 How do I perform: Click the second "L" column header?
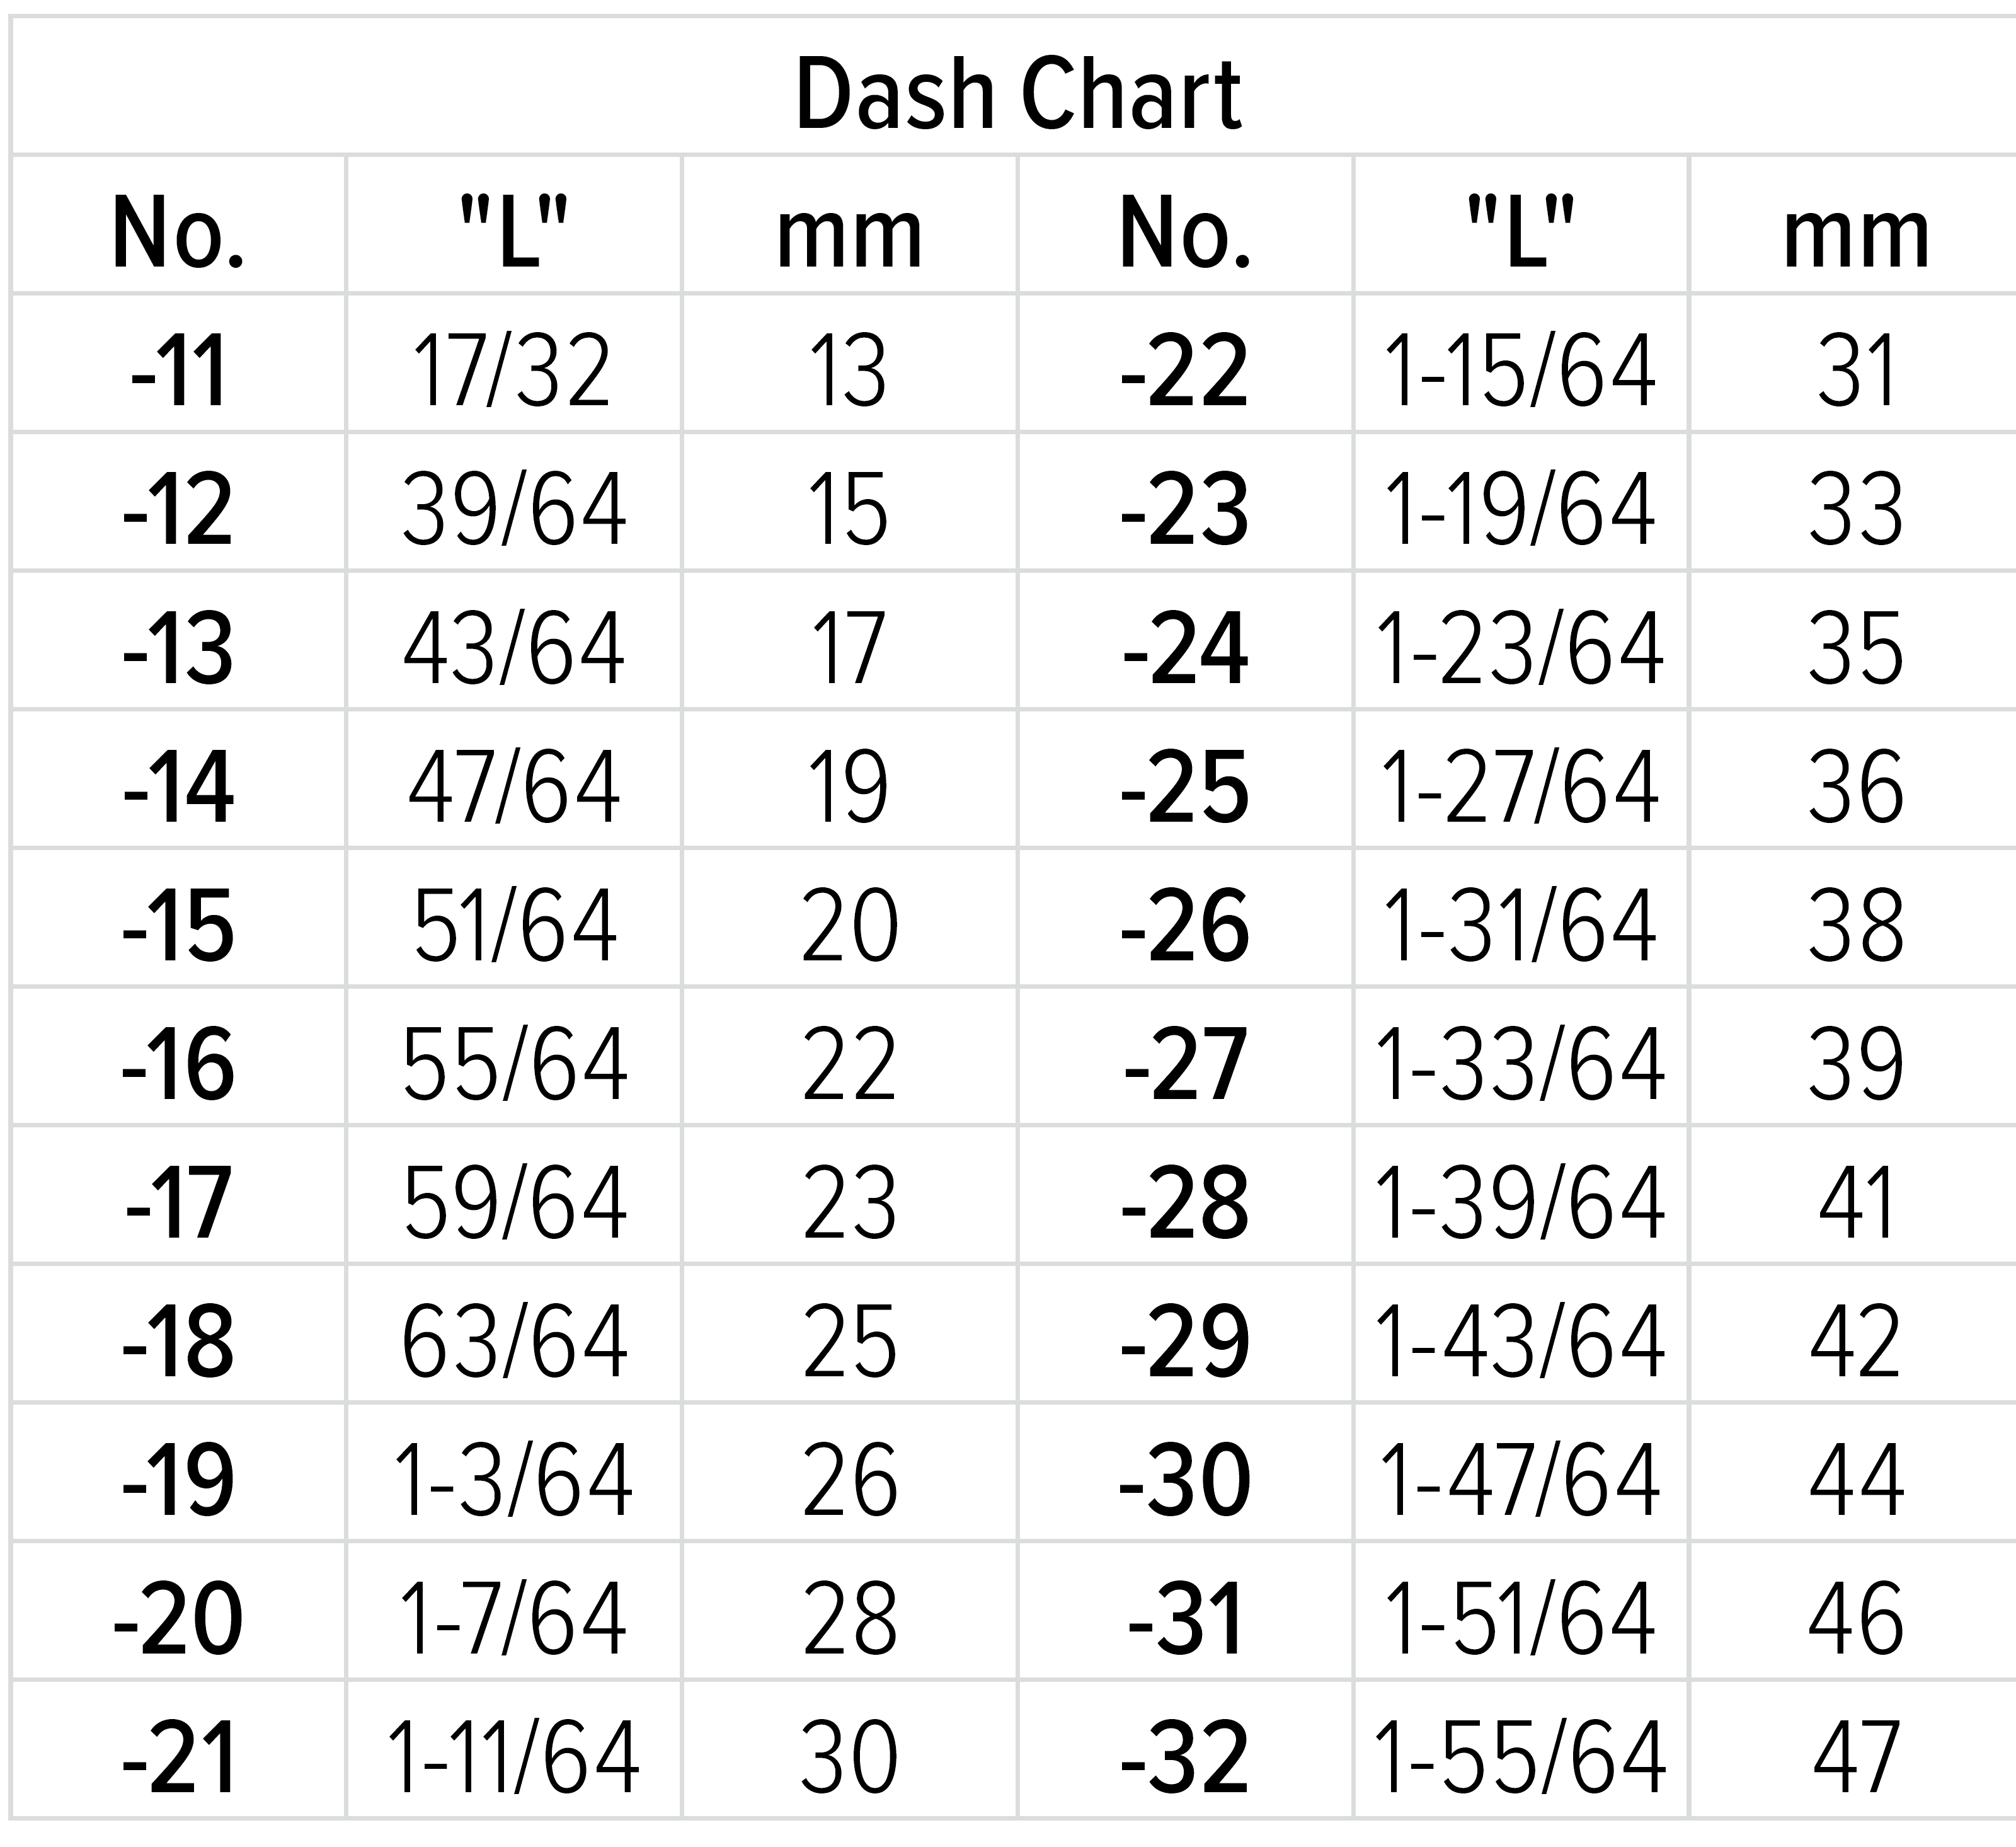point(1520,234)
